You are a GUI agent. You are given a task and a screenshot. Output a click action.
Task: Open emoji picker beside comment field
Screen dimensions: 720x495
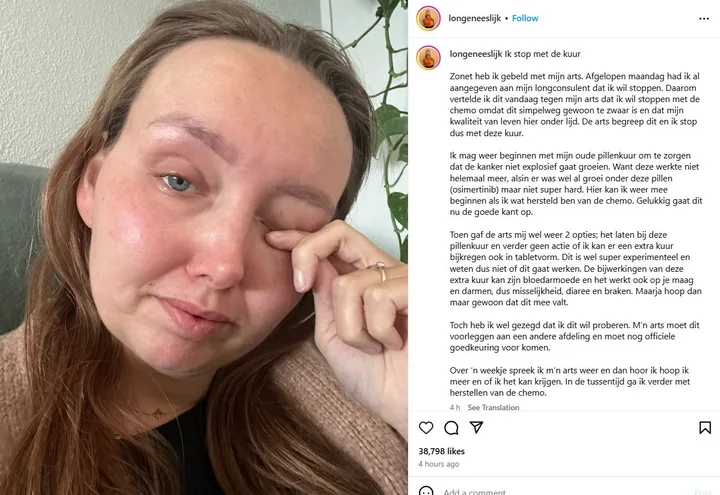[x=426, y=491]
